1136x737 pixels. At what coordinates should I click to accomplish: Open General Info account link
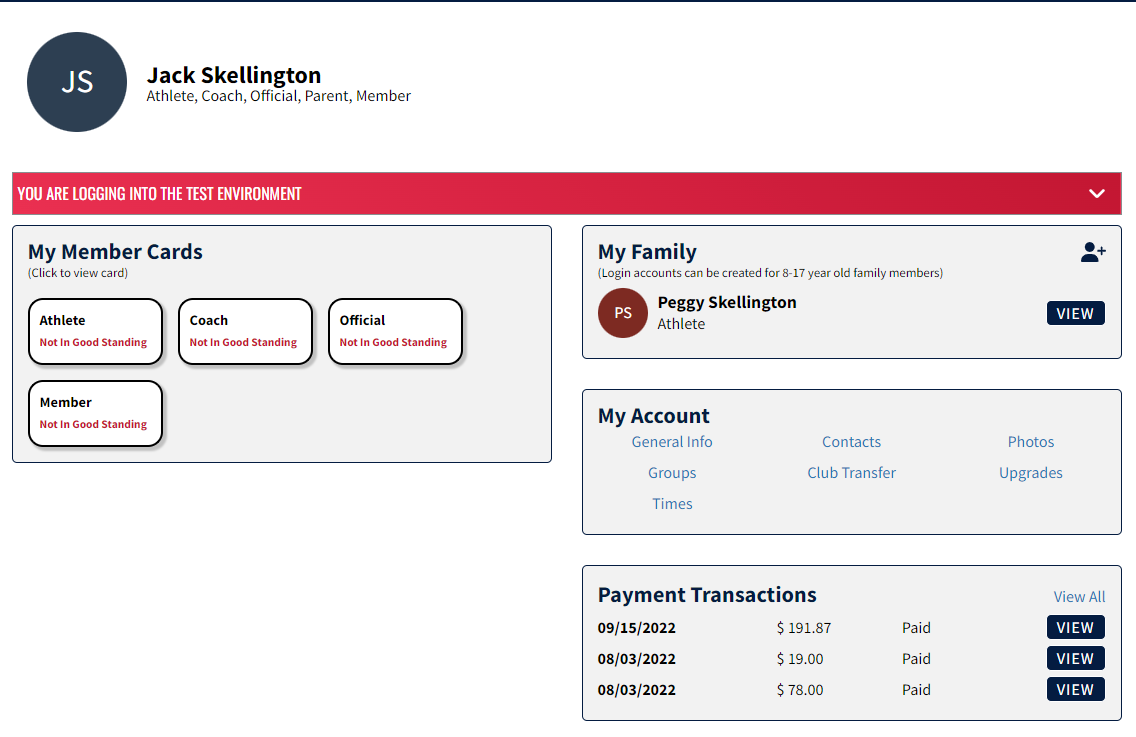click(x=672, y=442)
